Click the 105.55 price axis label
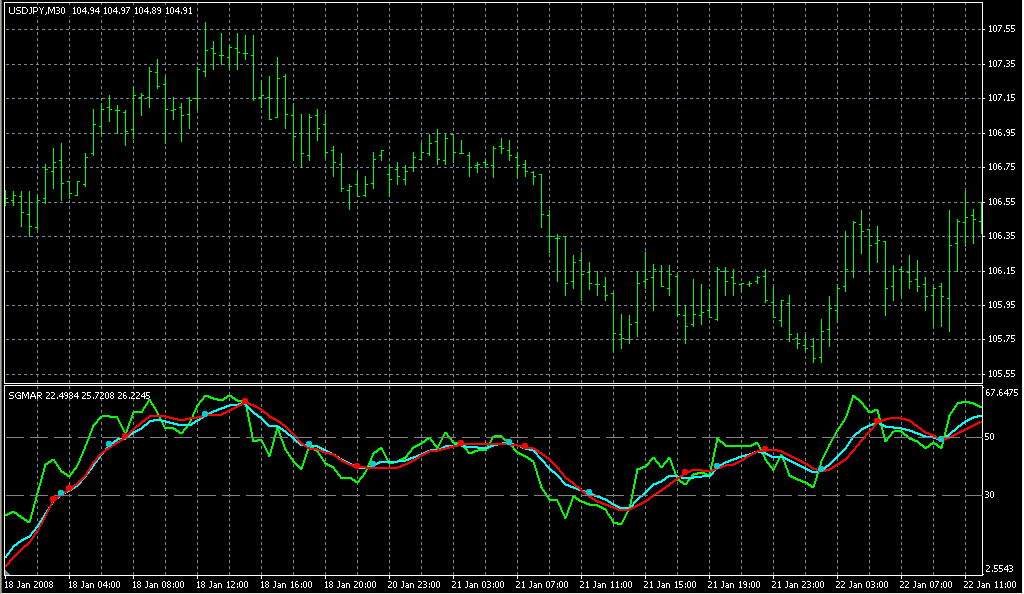The height and width of the screenshot is (594, 1024). (x=1001, y=374)
